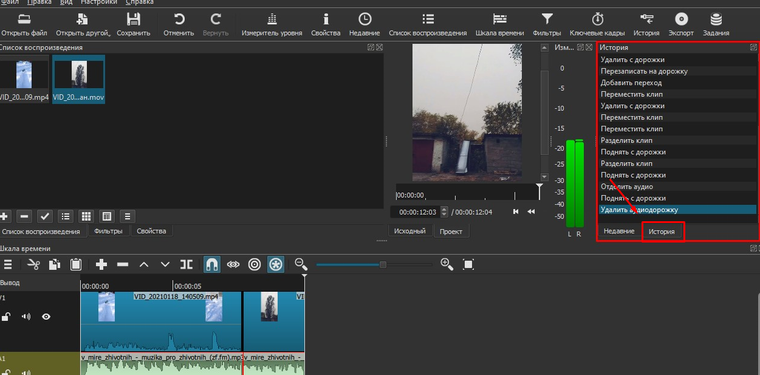Viewport: 760px width, 375px height.
Task: Lift clip with the up chevron icon
Action: (x=144, y=265)
